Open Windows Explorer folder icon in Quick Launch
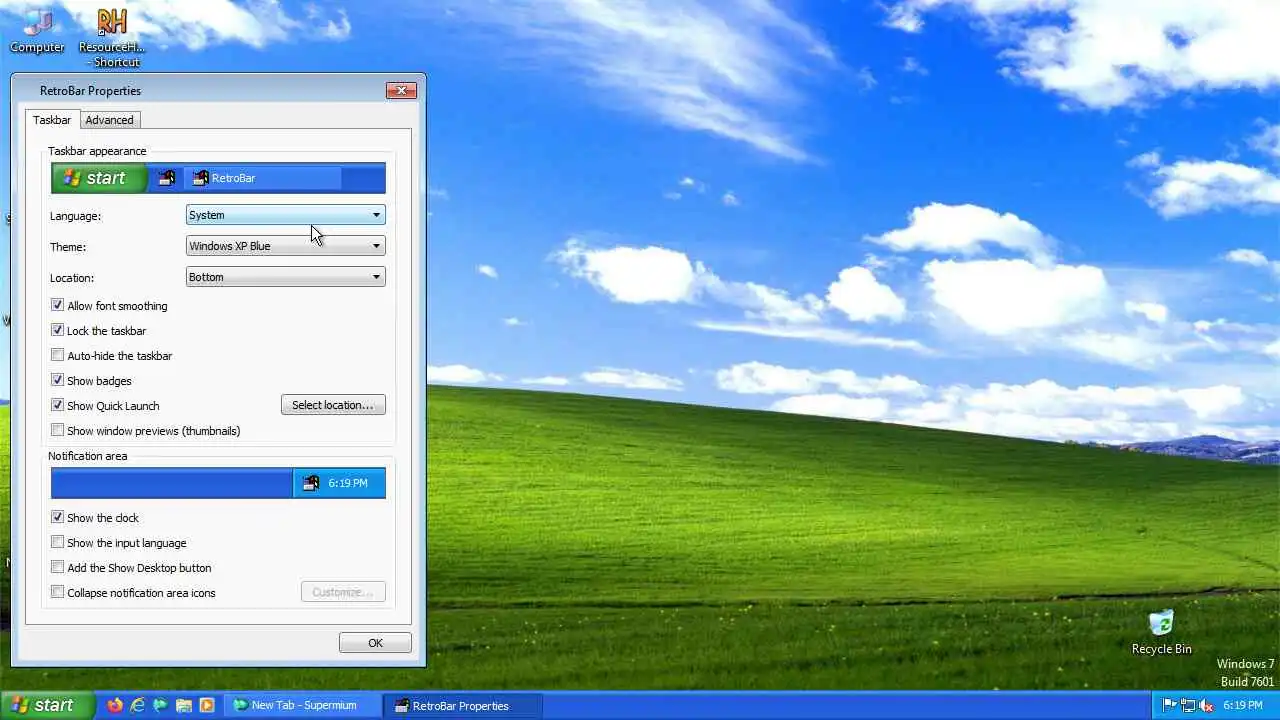The width and height of the screenshot is (1280, 720). pos(184,705)
